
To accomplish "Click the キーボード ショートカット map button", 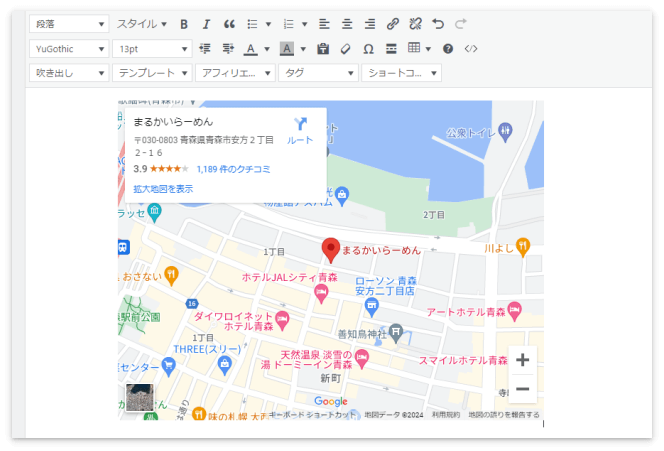I will [313, 415].
